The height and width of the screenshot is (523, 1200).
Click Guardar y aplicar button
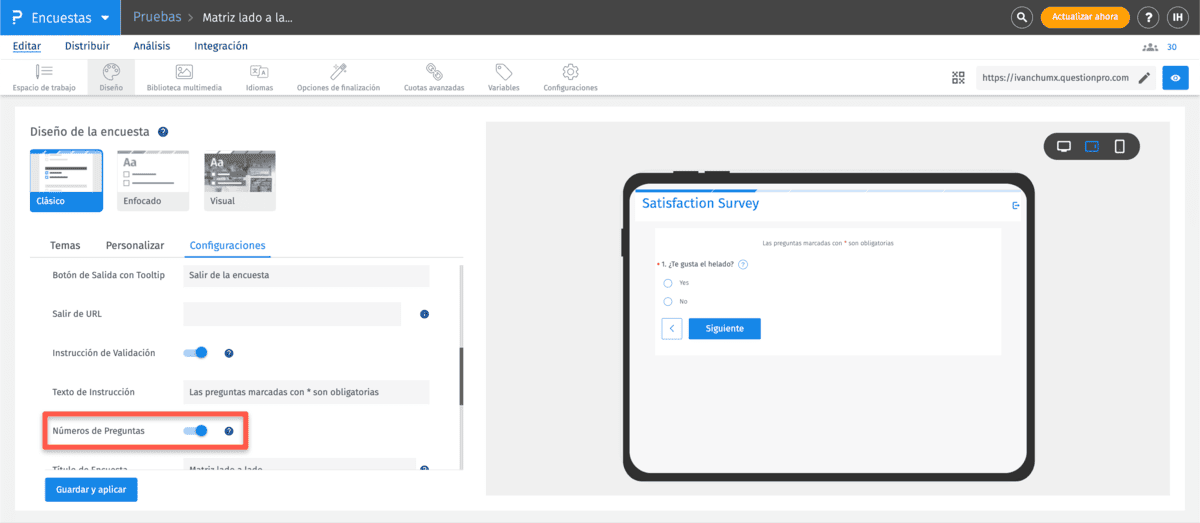pos(91,489)
